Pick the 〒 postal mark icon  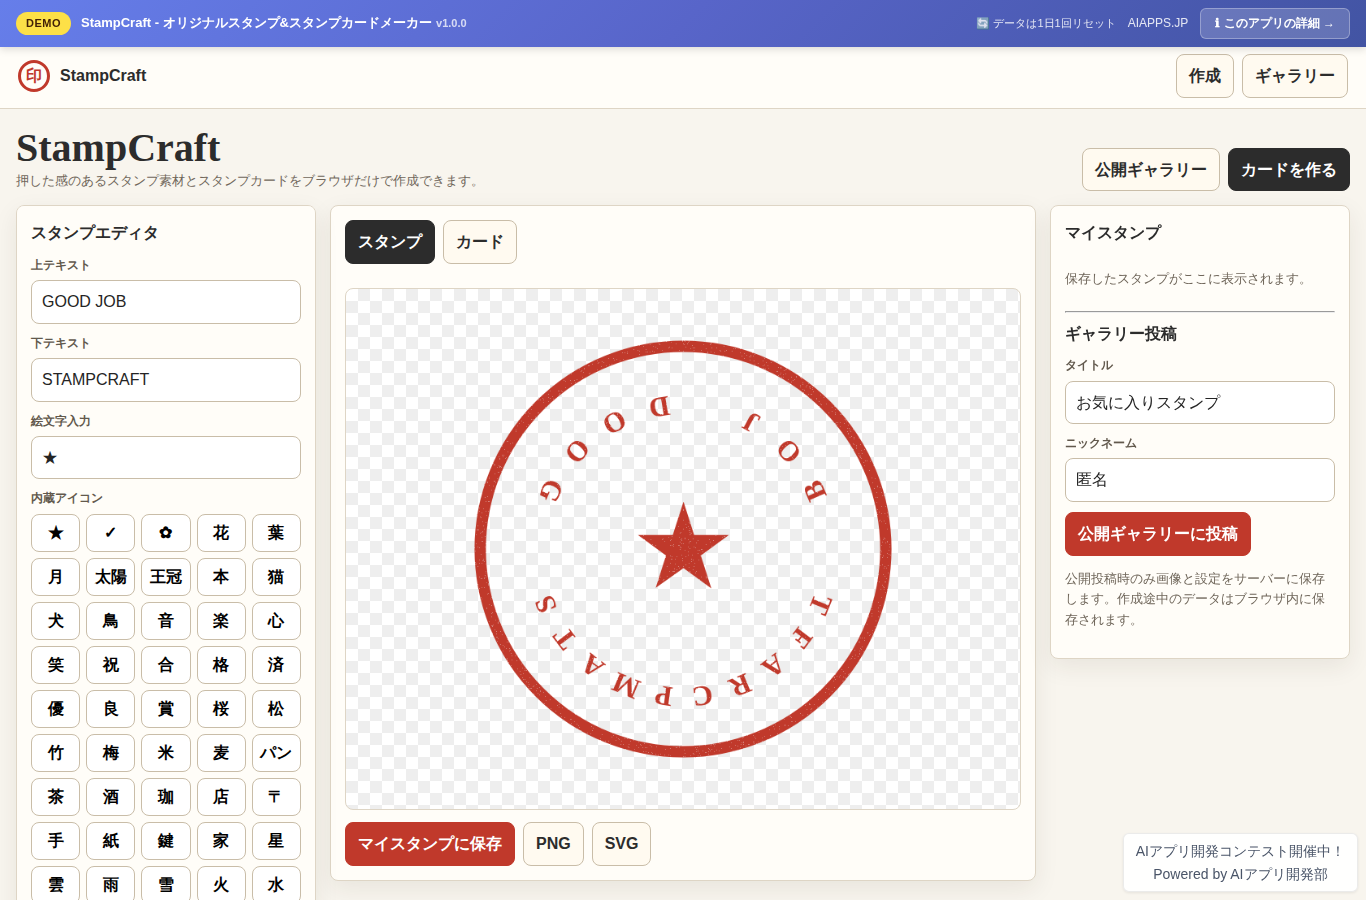click(x=276, y=797)
